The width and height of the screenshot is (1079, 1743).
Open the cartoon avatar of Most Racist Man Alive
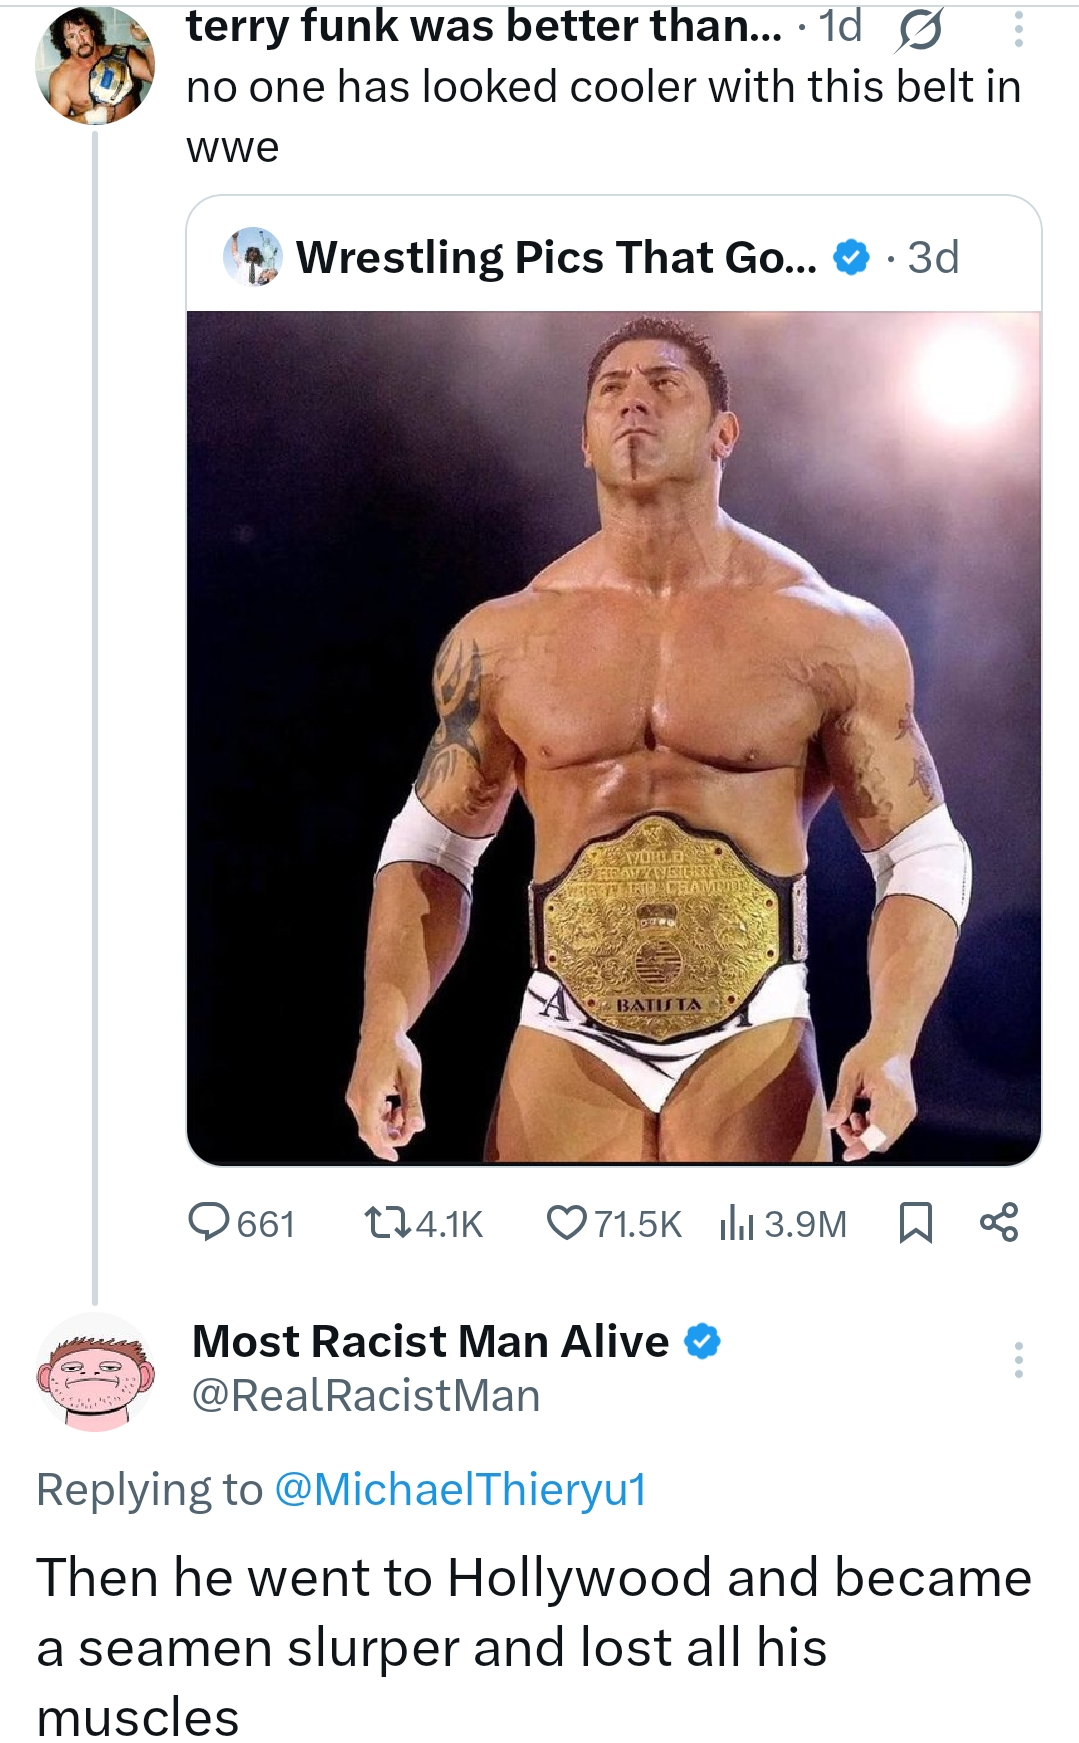pos(95,1372)
